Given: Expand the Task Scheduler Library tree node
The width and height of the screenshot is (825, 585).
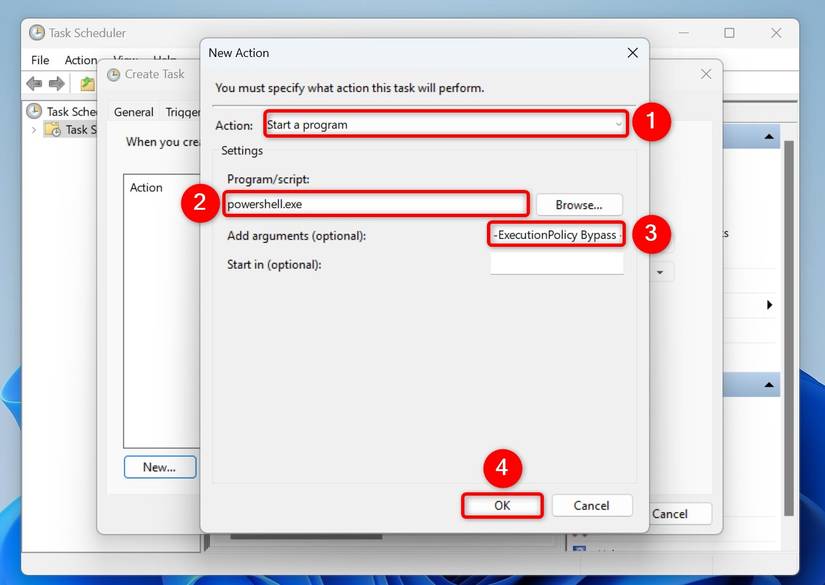Looking at the screenshot, I should coord(33,129).
